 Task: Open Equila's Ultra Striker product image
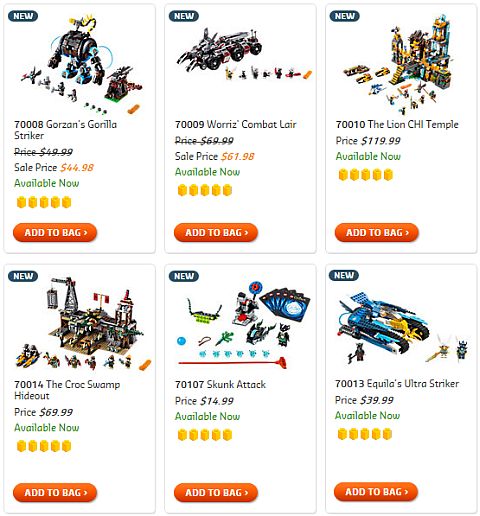click(403, 327)
